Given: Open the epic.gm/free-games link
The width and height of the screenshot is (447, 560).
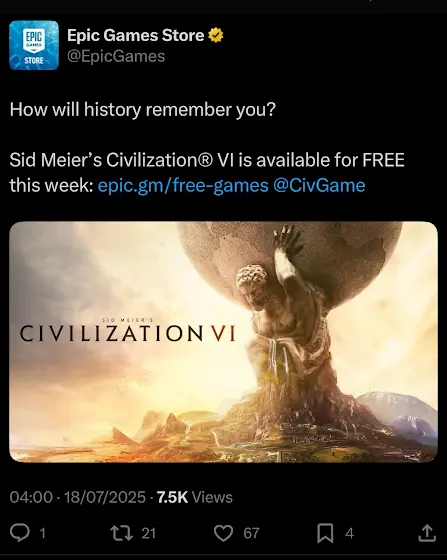Looking at the screenshot, I should 183,186.
